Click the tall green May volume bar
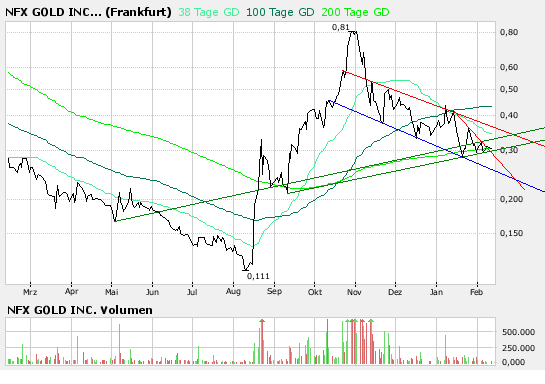This screenshot has width=545, height=384. coord(120,344)
